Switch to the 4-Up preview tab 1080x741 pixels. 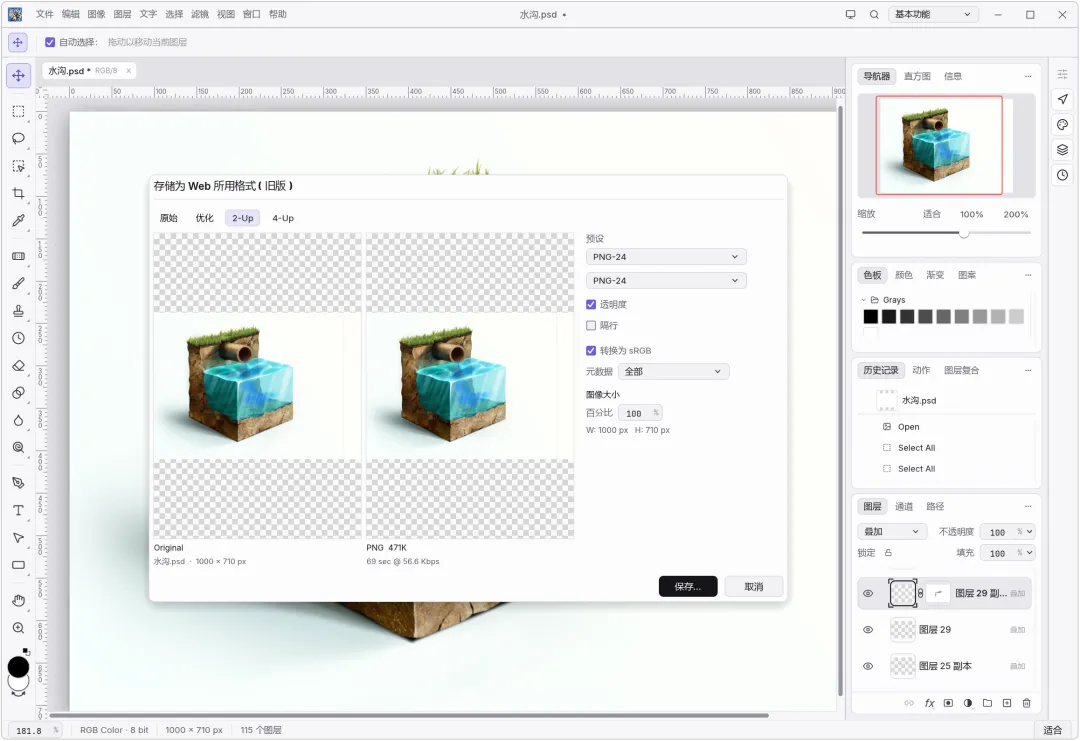pos(283,218)
